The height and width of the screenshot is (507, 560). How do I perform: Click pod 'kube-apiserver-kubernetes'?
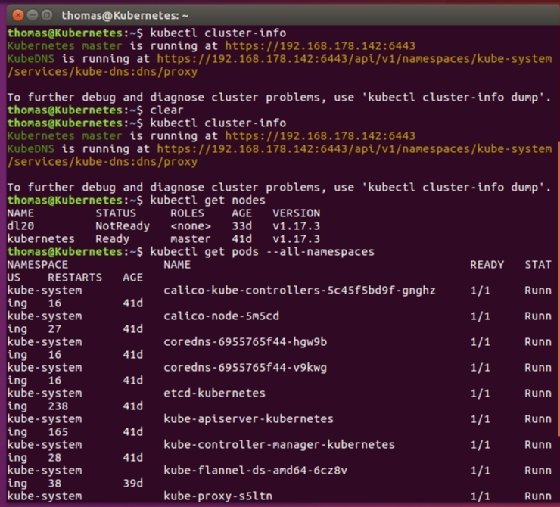coord(248,419)
